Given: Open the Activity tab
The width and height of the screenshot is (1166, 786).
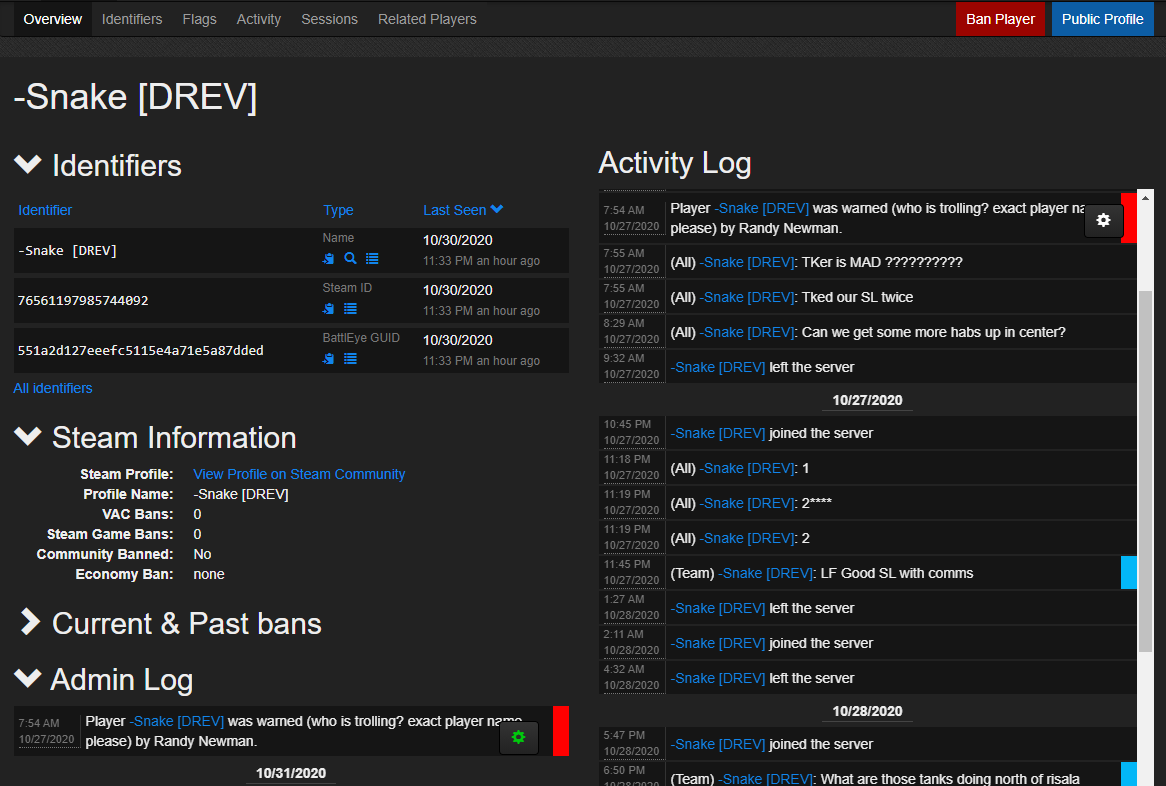Looking at the screenshot, I should 259,19.
